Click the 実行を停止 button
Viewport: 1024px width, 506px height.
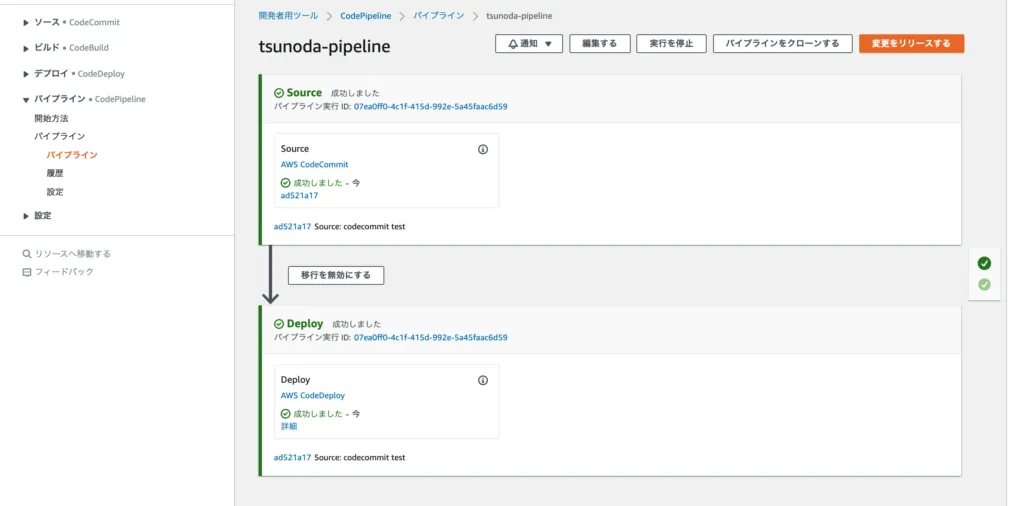pyautogui.click(x=671, y=44)
